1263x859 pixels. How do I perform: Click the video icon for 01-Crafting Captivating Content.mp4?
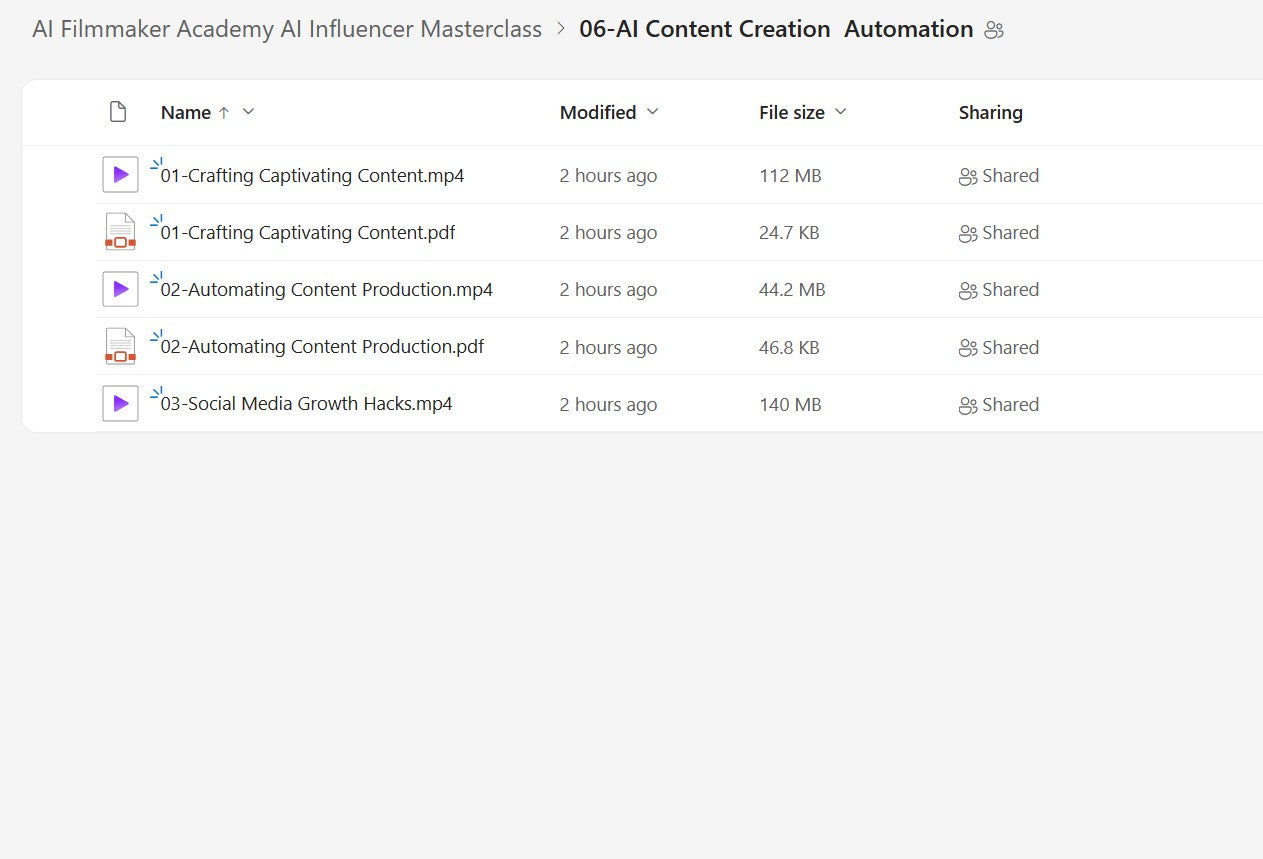[120, 175]
